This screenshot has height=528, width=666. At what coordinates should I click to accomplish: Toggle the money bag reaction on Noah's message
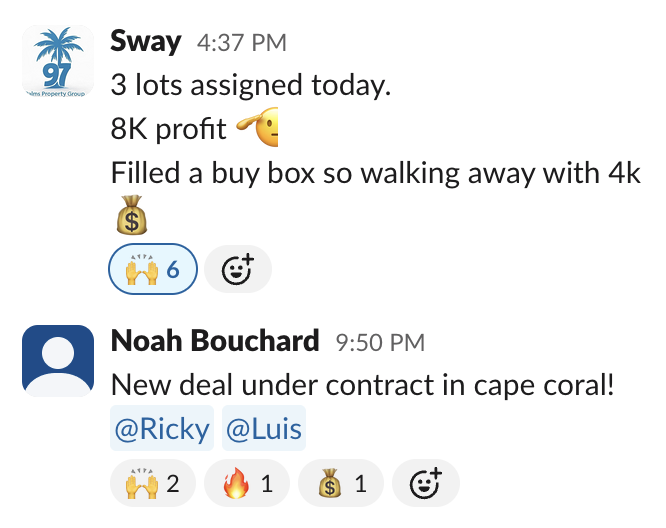click(x=341, y=483)
